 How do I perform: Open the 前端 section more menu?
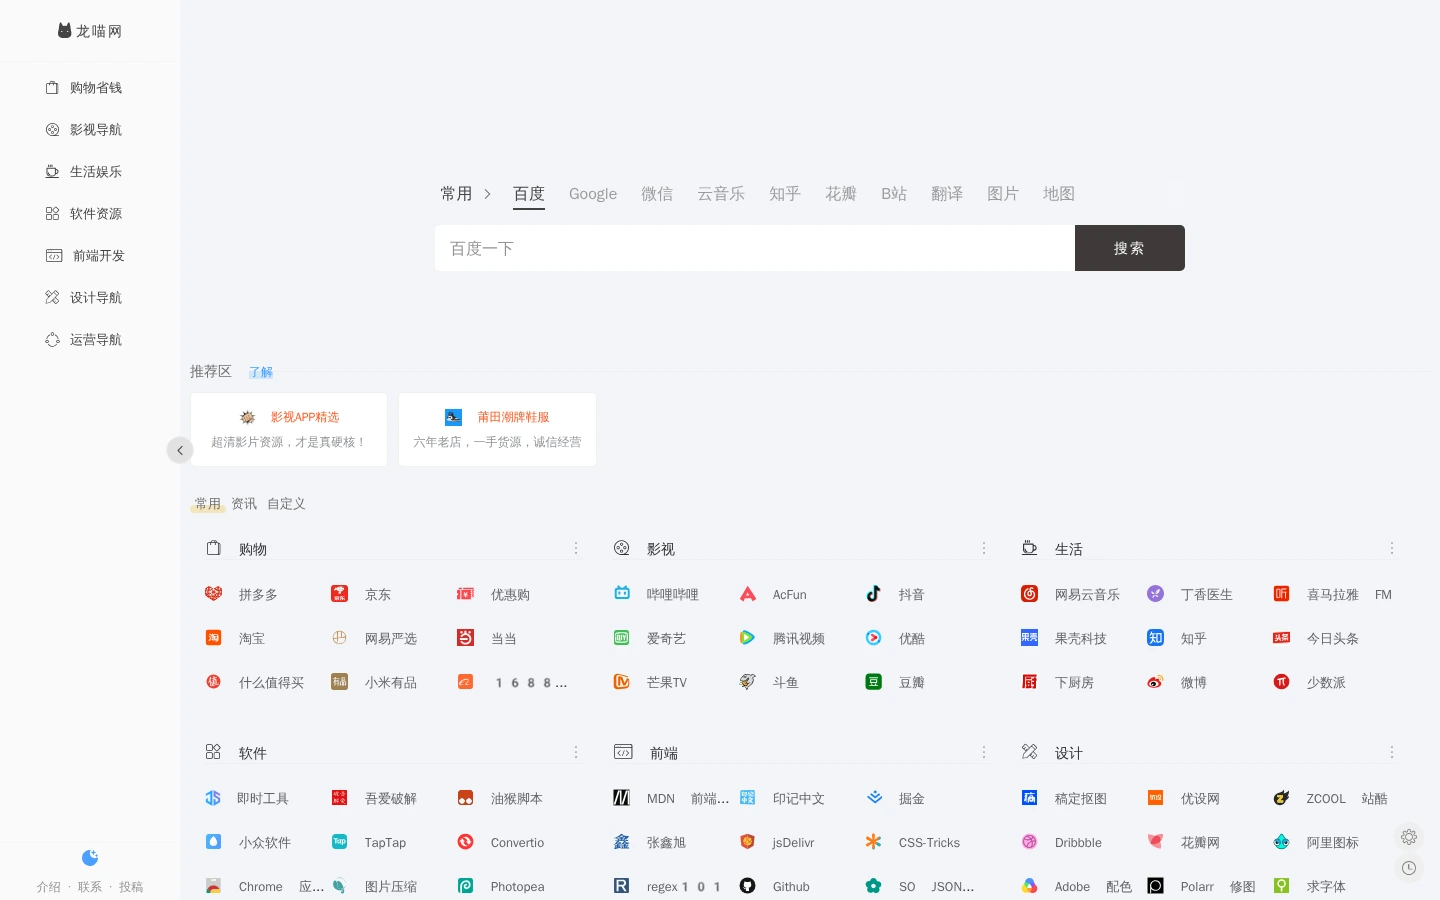(984, 752)
